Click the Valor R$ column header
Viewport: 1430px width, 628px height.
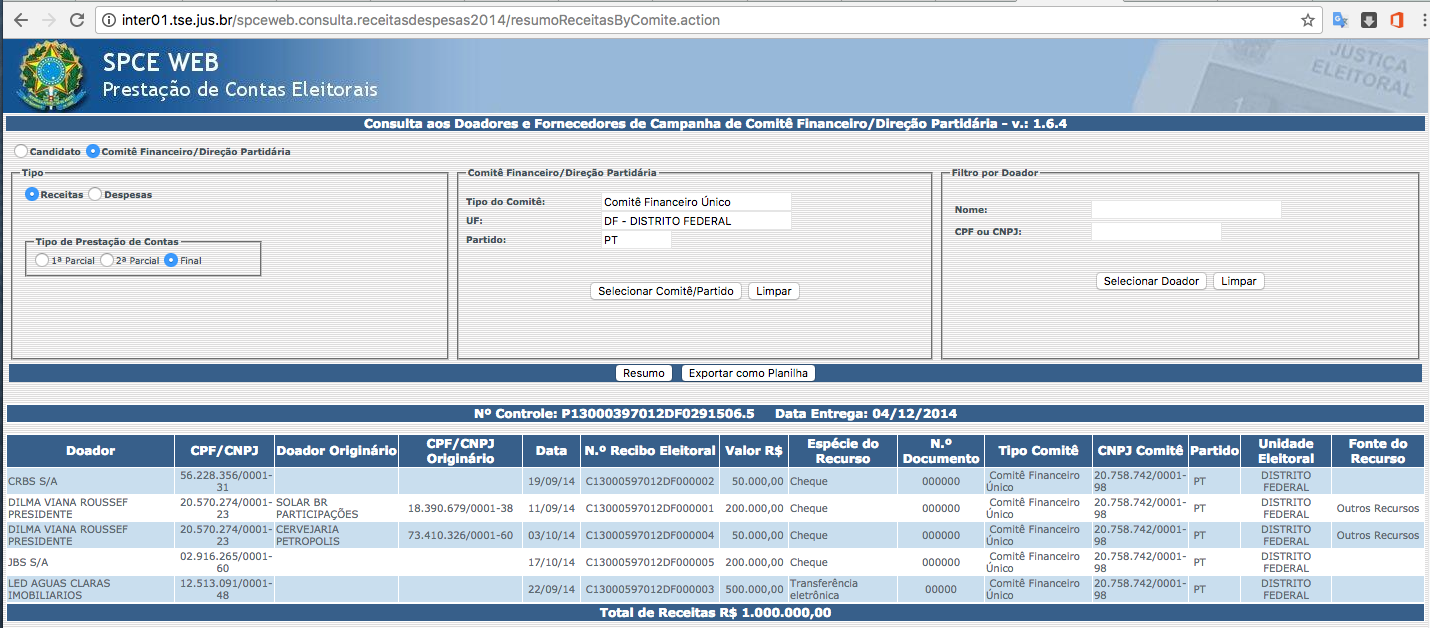click(753, 451)
